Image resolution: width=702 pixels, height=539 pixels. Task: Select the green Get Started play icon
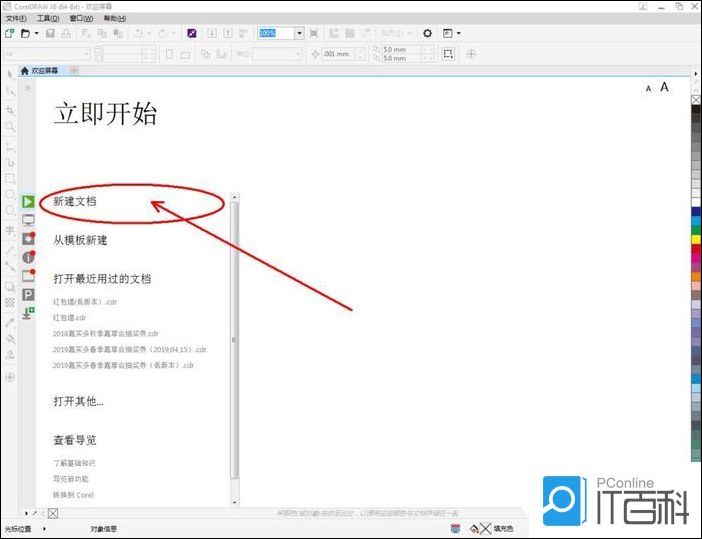(28, 201)
